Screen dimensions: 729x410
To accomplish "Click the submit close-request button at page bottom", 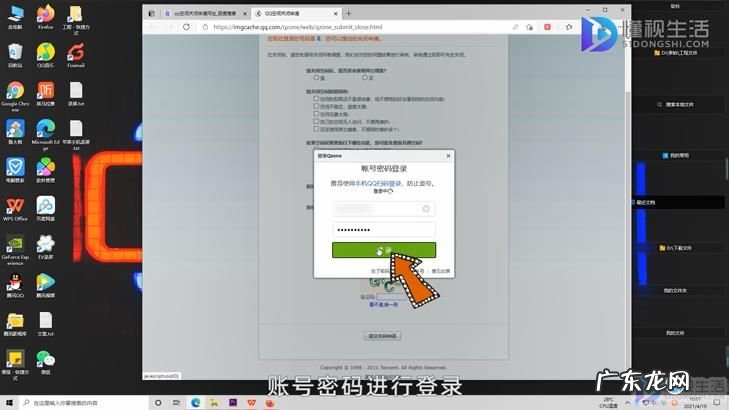I will pos(382,336).
